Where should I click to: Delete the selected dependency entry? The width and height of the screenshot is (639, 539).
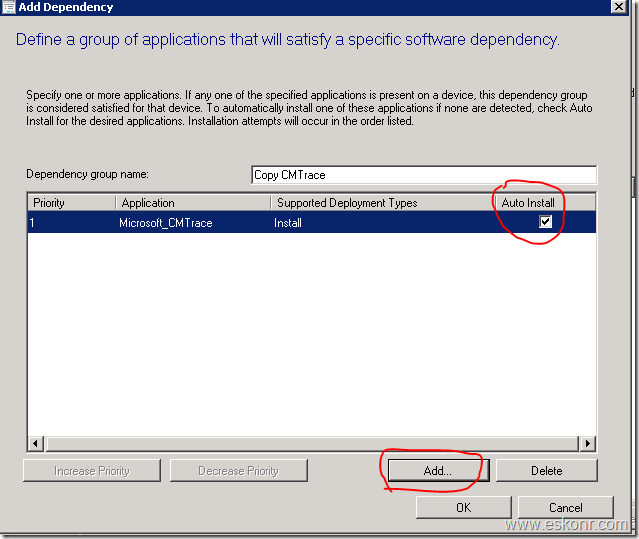tap(546, 470)
